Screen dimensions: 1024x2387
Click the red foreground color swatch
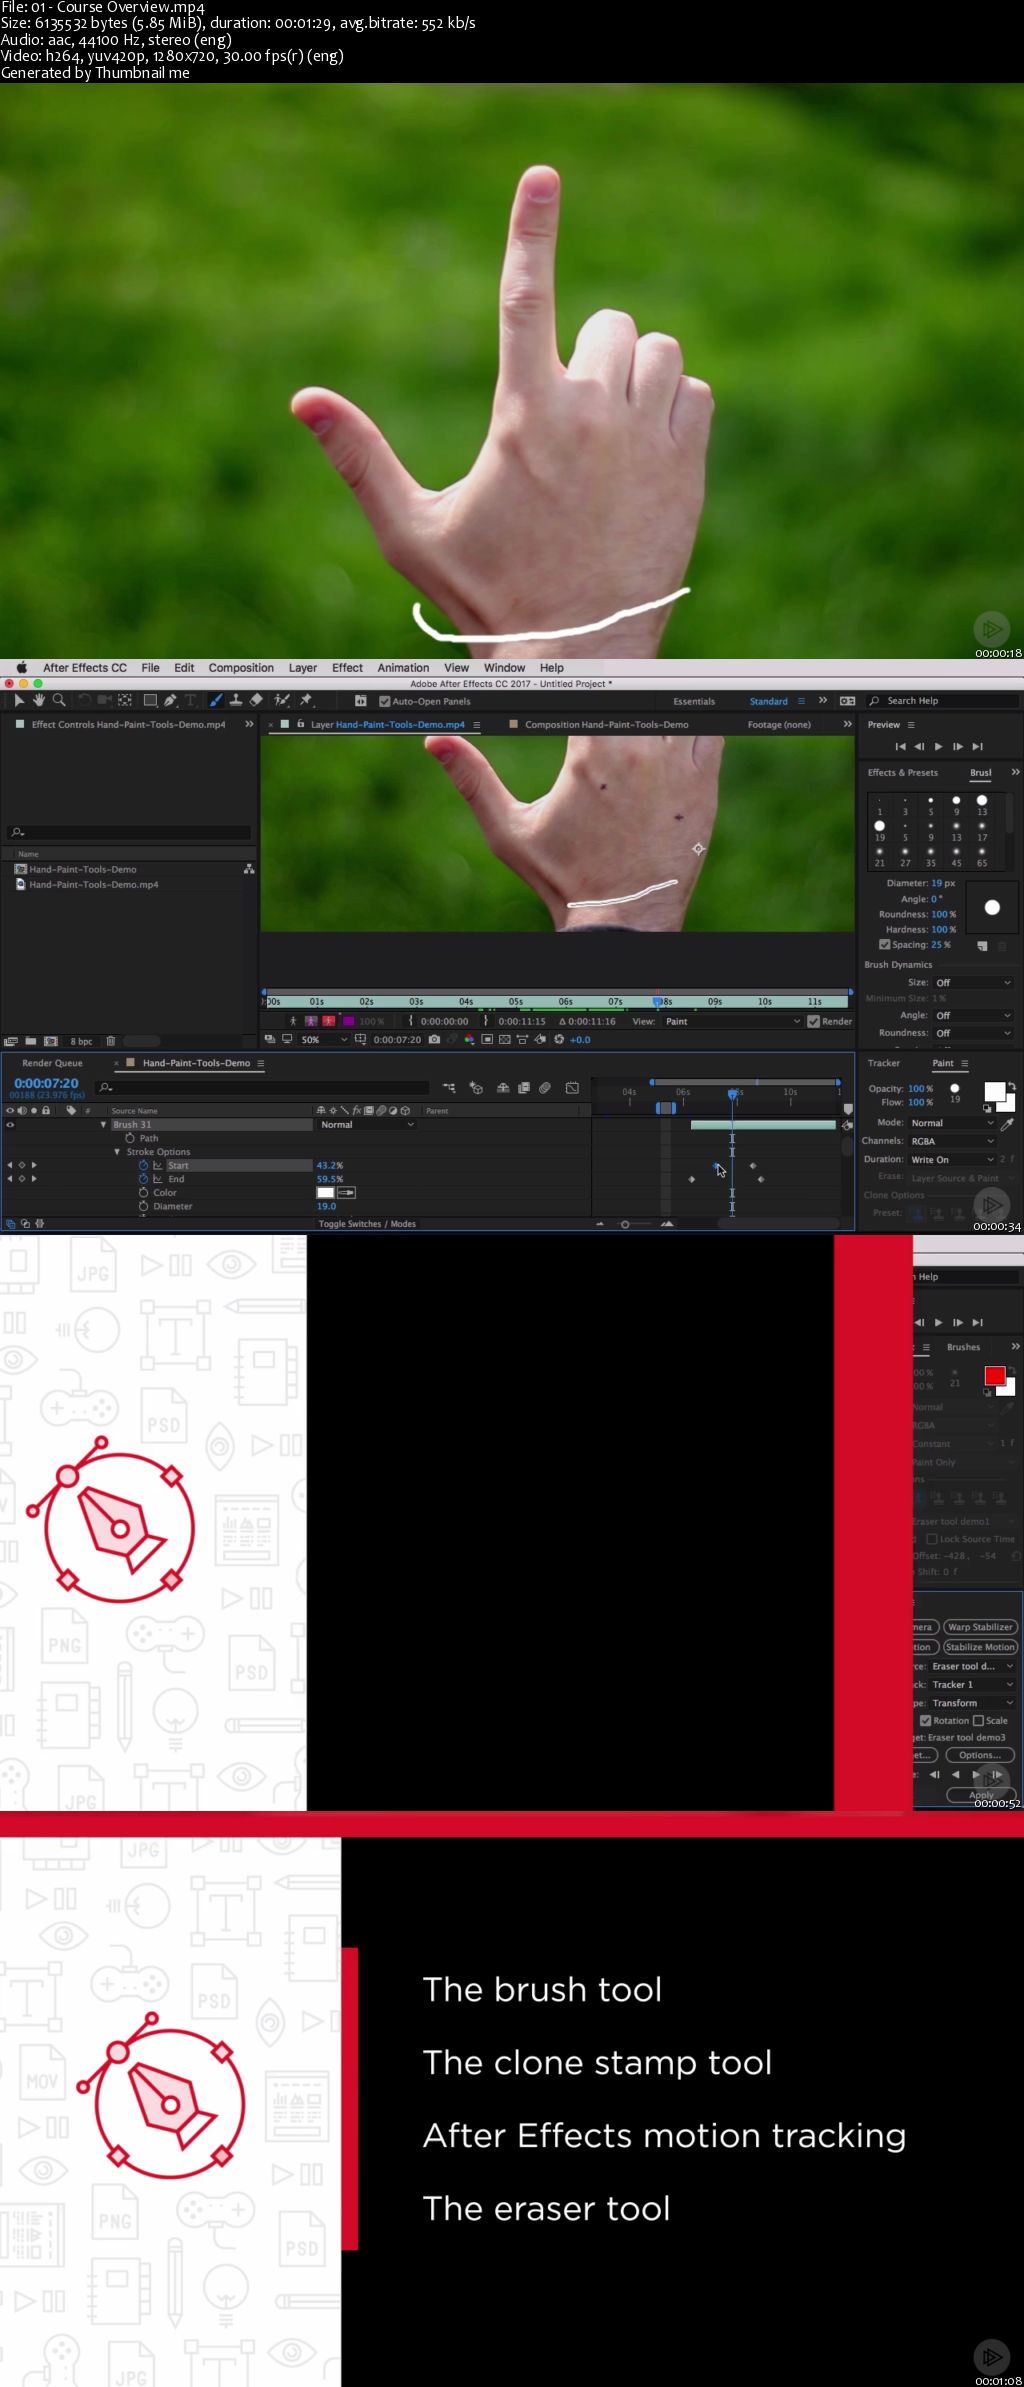click(x=995, y=1376)
